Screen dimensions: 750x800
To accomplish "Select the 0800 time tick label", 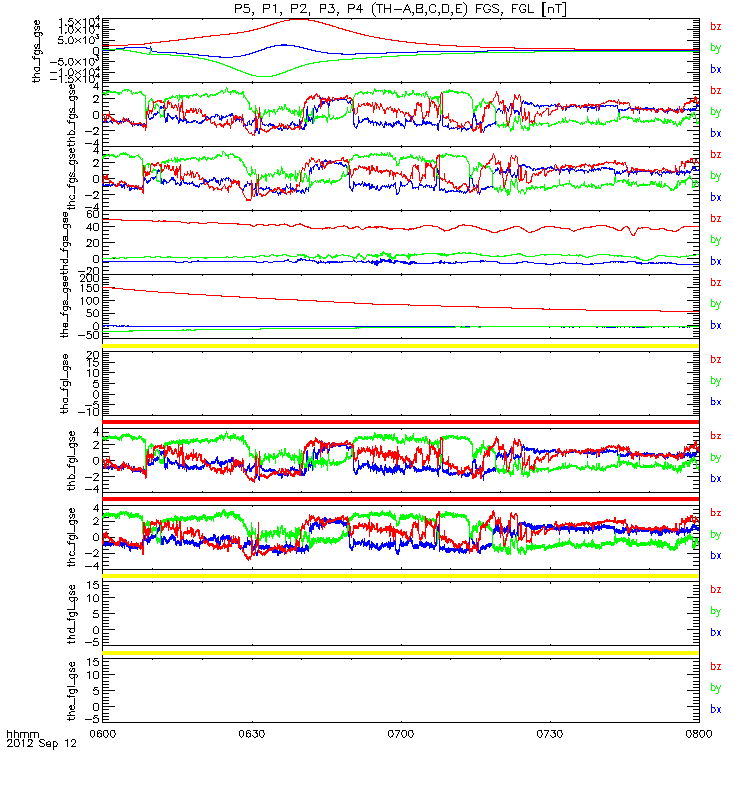I will tap(699, 734).
